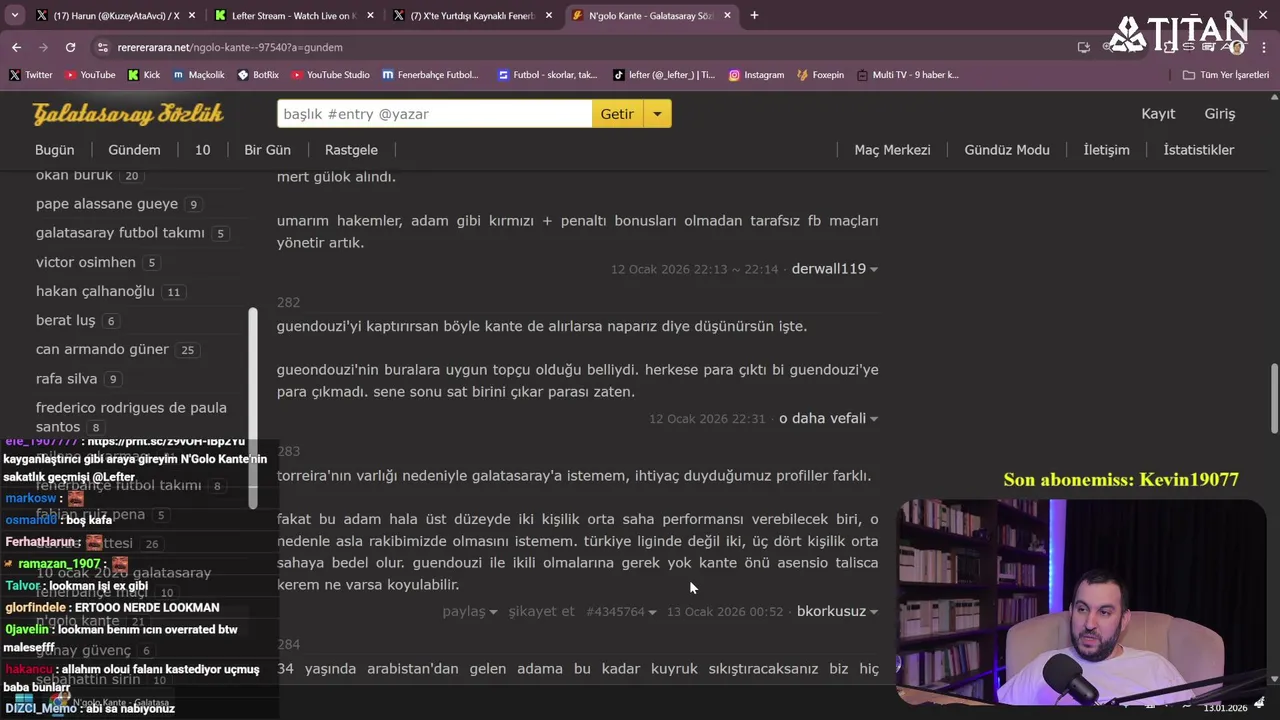Open the Foxepin bookmark
The width and height of the screenshot is (1280, 720).
point(820,75)
